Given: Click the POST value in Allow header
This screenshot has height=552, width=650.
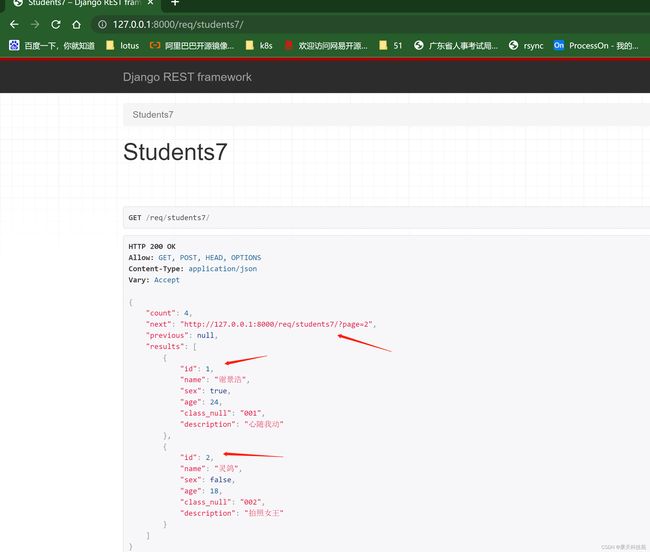Looking at the screenshot, I should pos(188,258).
